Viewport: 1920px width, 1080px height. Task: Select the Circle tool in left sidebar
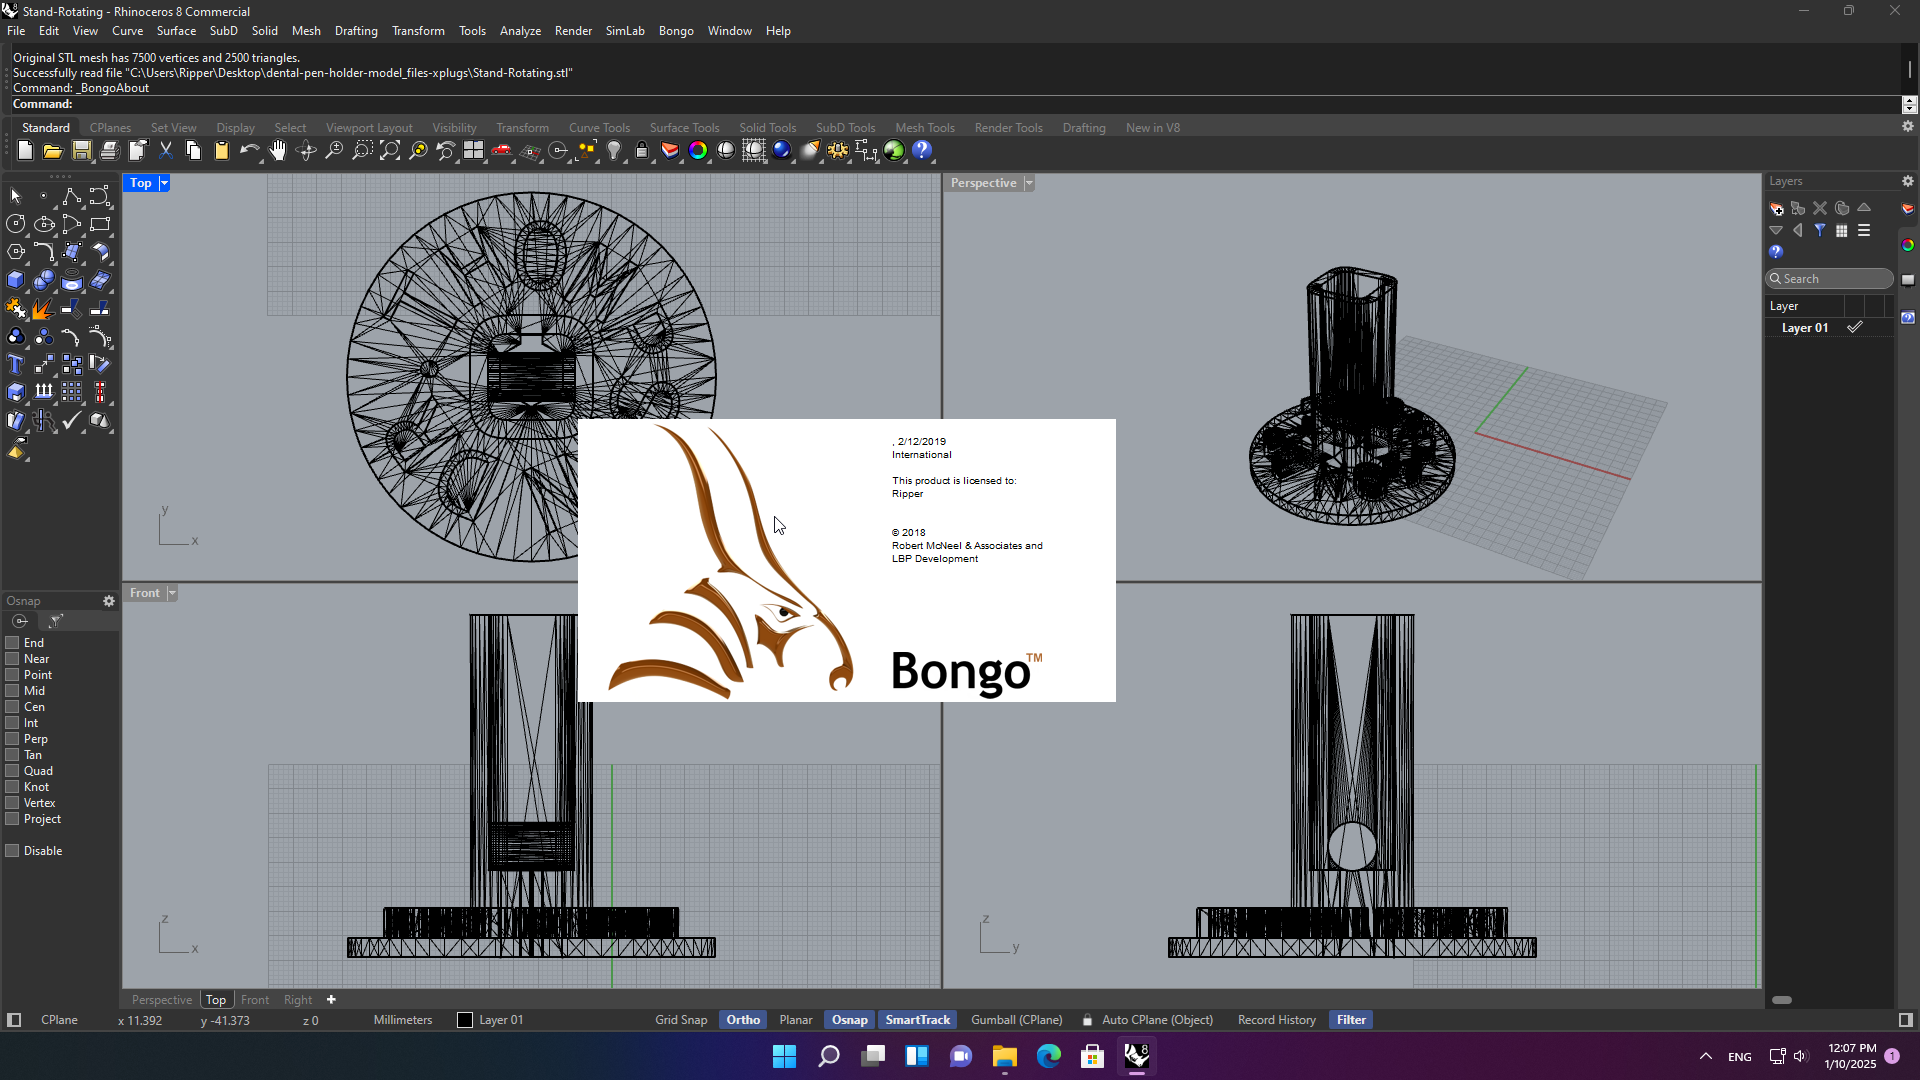click(16, 224)
